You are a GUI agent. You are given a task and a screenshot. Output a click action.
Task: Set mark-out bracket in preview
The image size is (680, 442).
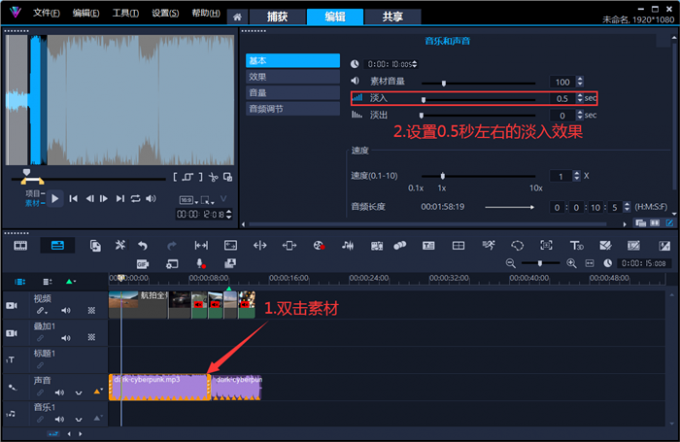pos(200,177)
